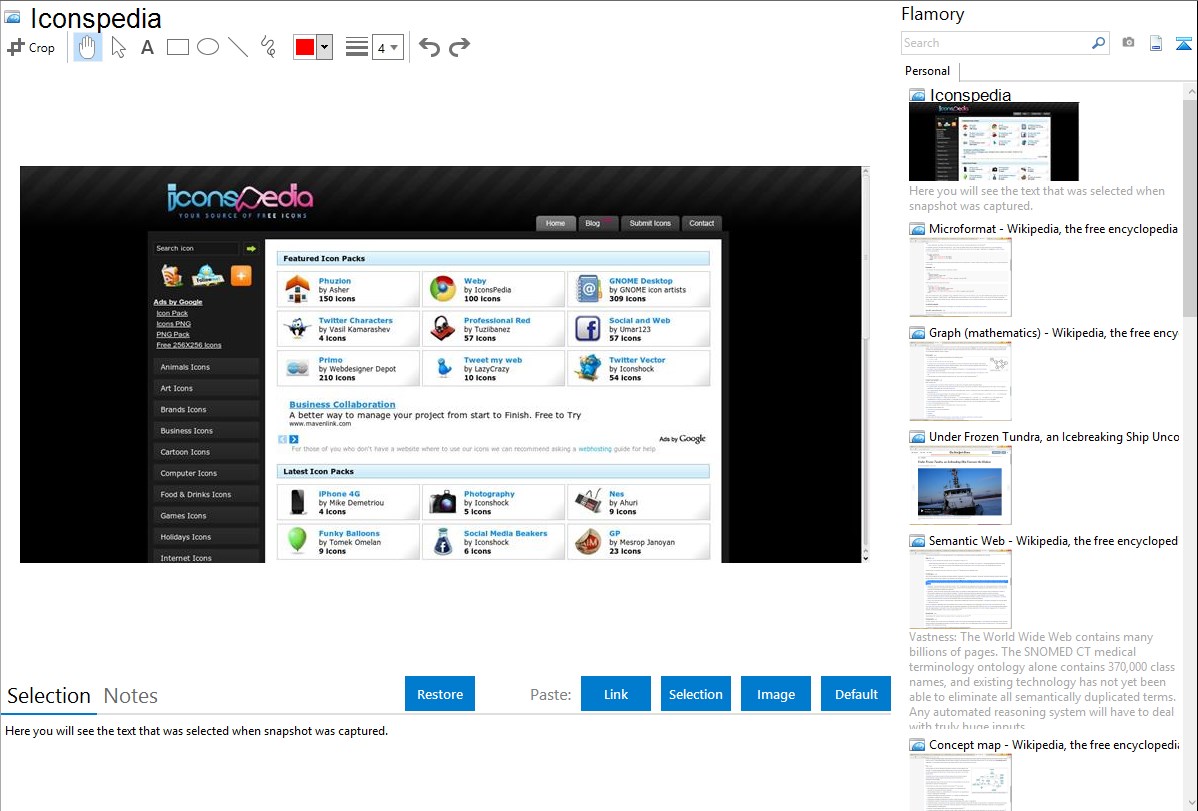Click the Home tab in the snapshot
The width and height of the screenshot is (1198, 811).
pyautogui.click(x=555, y=223)
